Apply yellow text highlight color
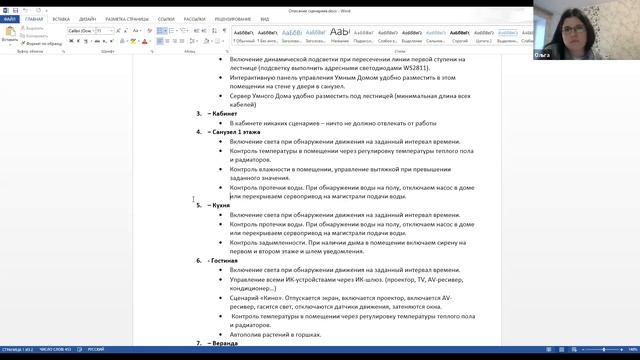The width and height of the screenshot is (640, 360). (133, 41)
